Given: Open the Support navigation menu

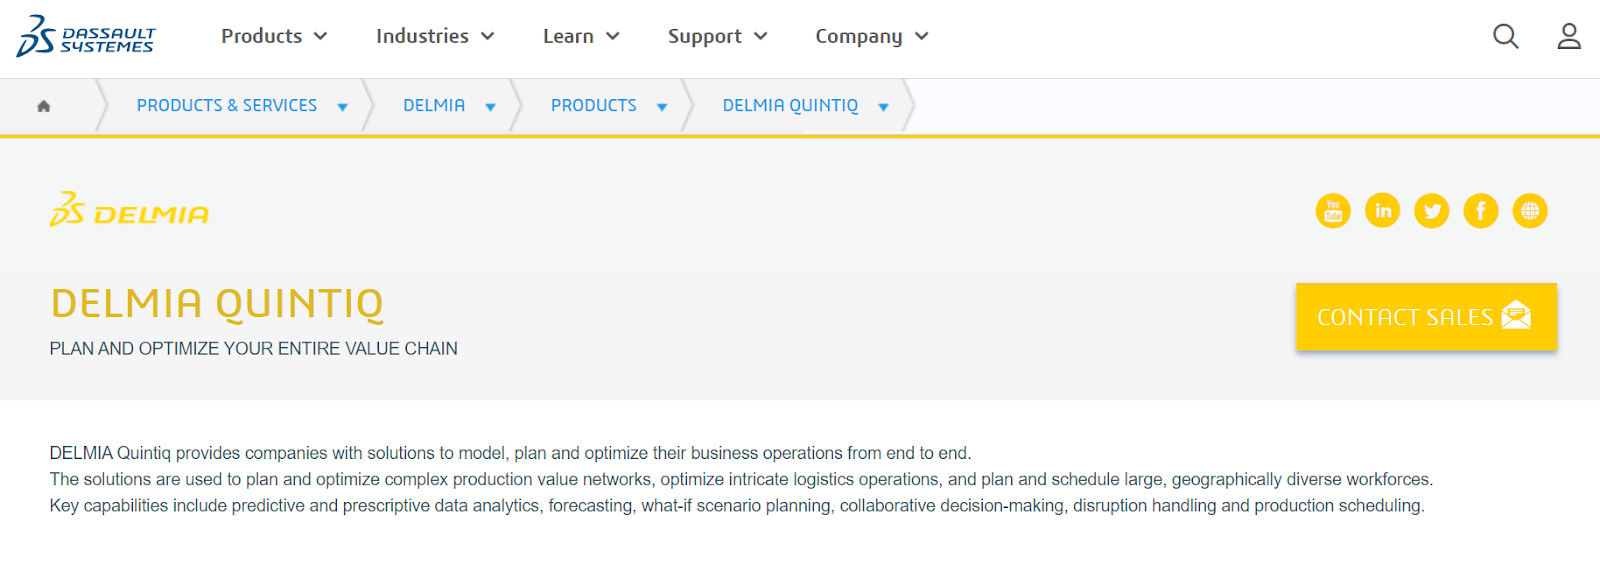Looking at the screenshot, I should coord(717,37).
